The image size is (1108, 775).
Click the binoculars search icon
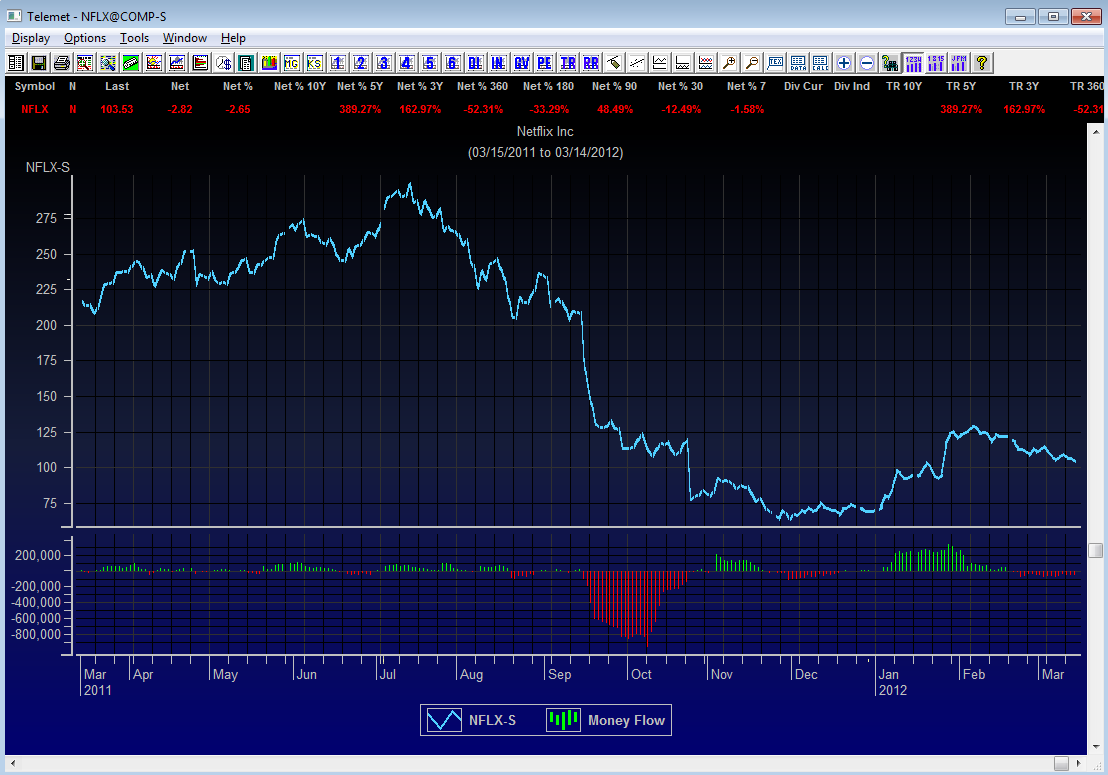(890, 62)
